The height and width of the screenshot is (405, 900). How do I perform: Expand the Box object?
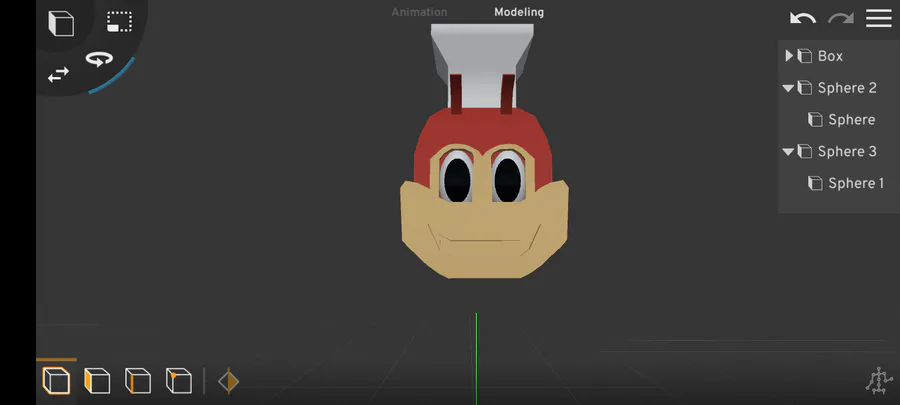(x=789, y=56)
